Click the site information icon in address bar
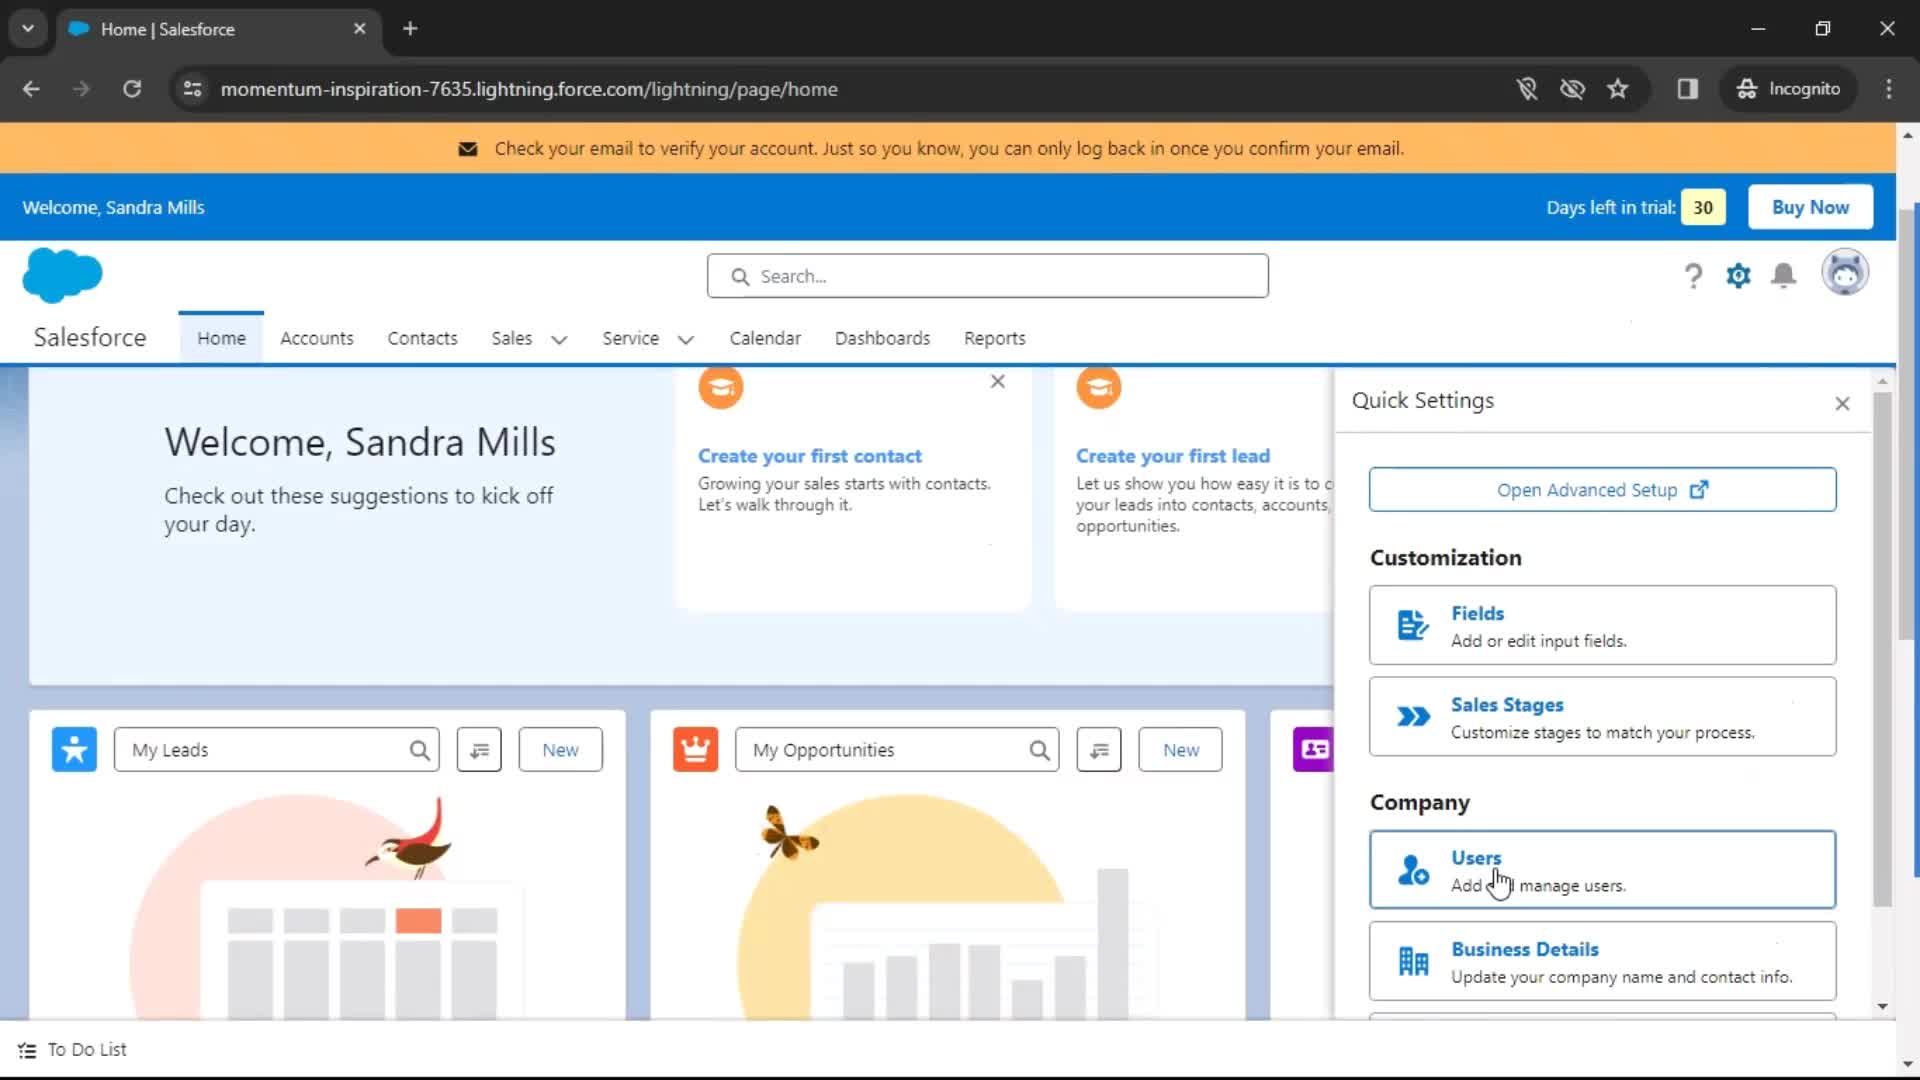 193,89
